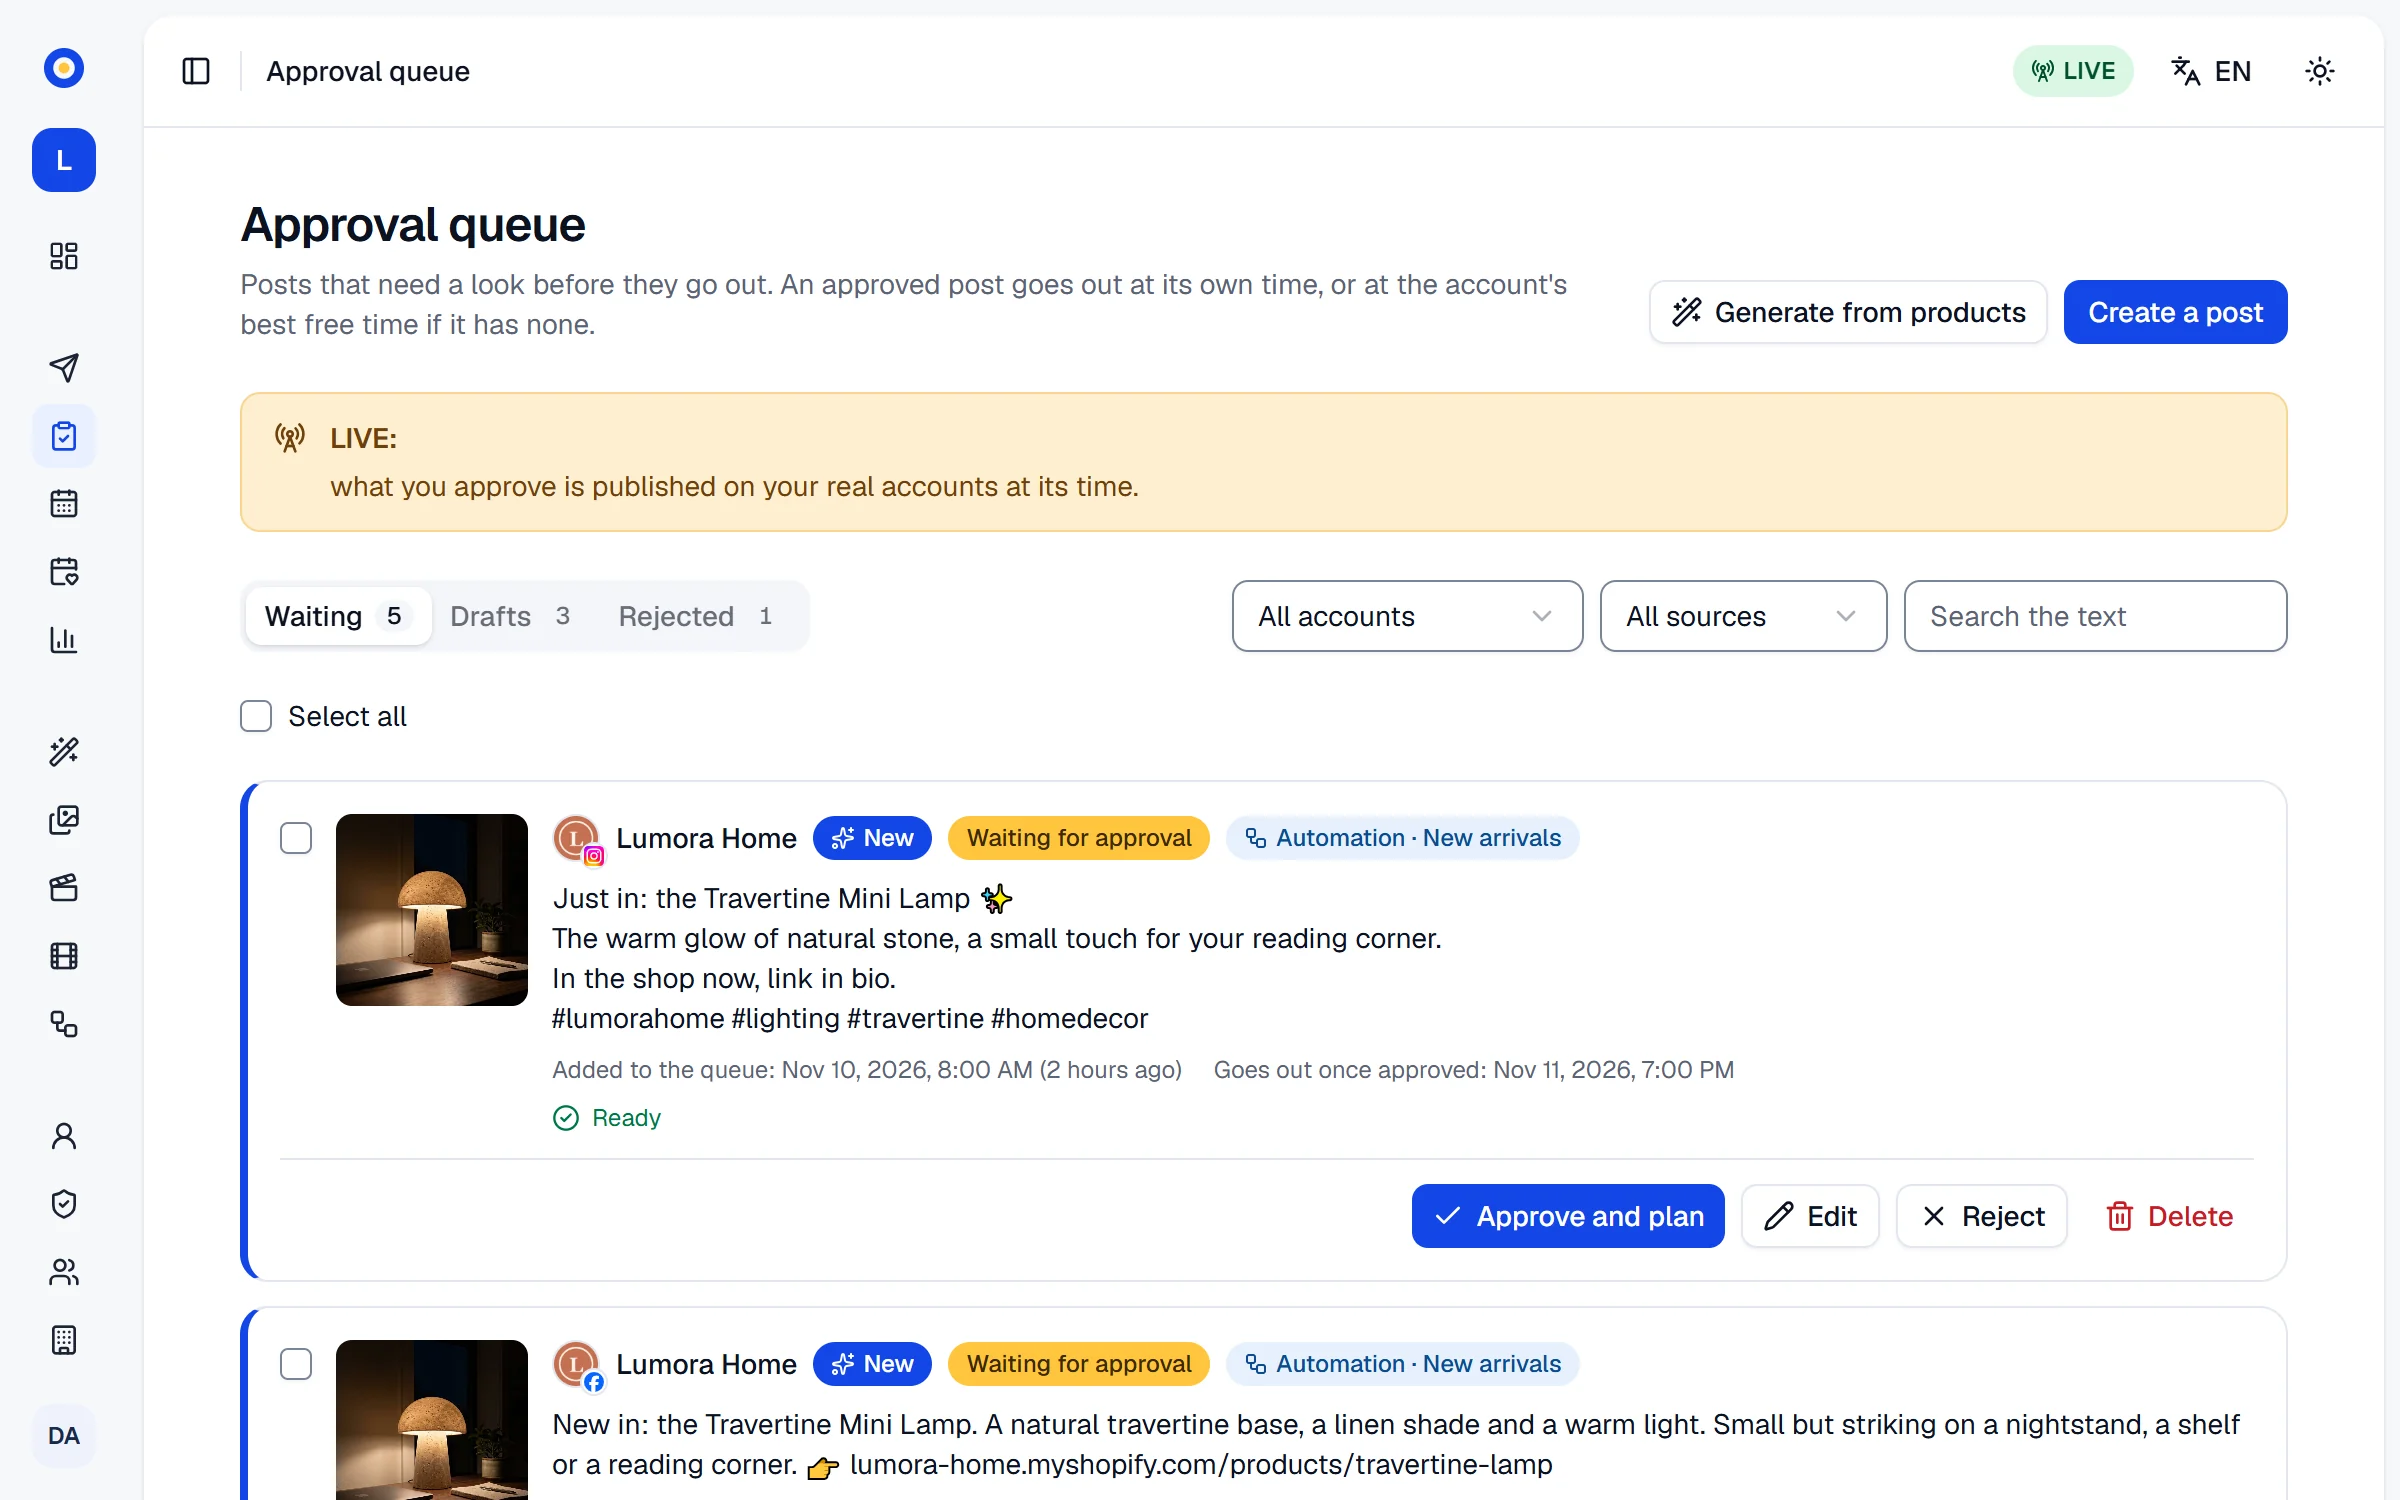The image size is (2400, 1500).
Task: Open the first post's lamp thumbnail
Action: coord(432,910)
